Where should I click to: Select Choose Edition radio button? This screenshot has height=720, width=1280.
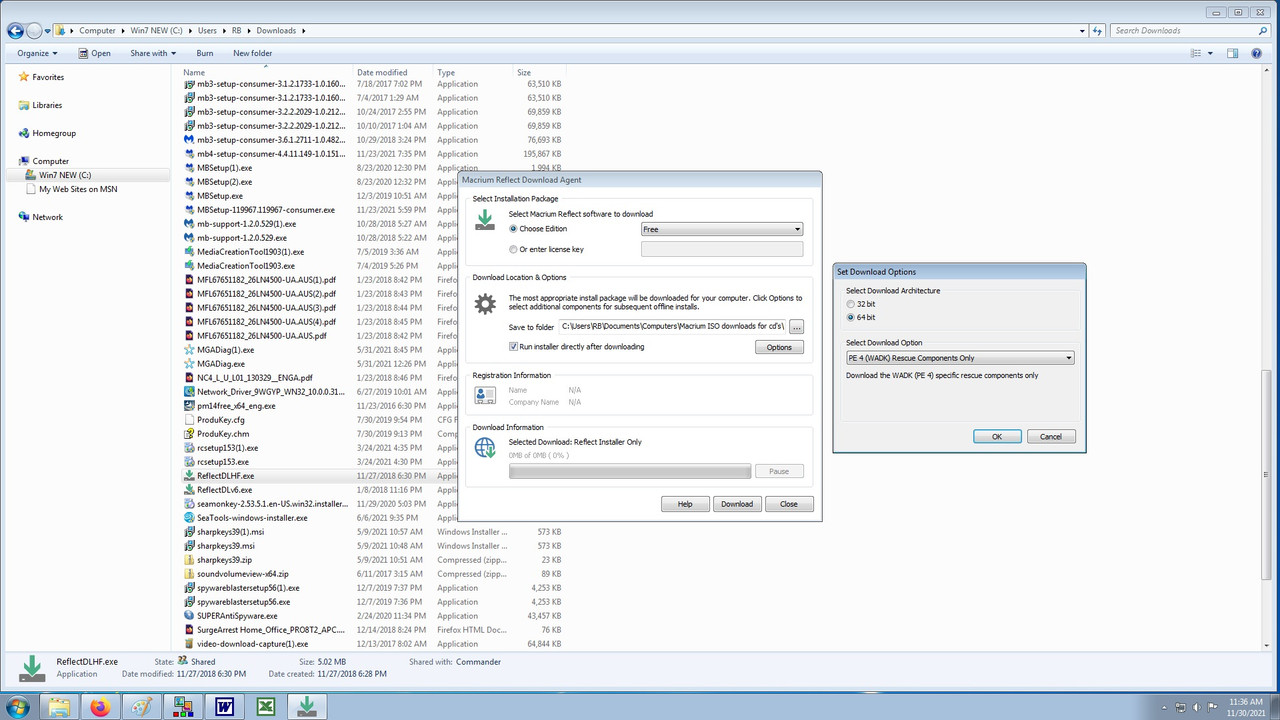click(x=514, y=229)
